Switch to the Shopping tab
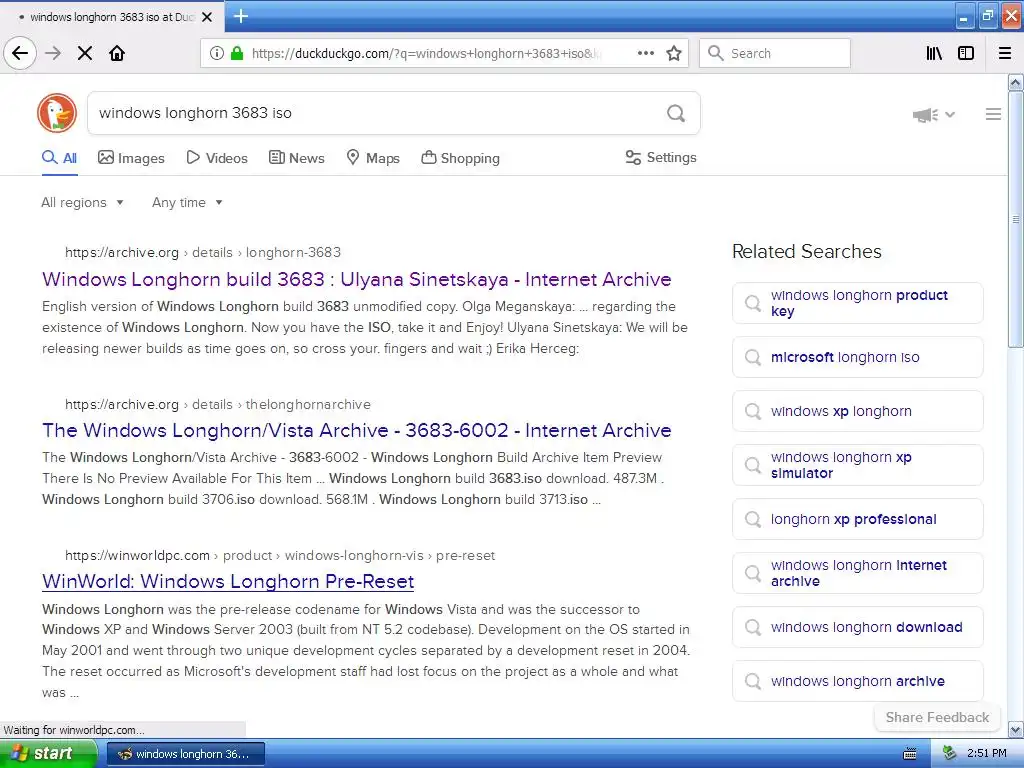1024x768 pixels. click(x=460, y=158)
